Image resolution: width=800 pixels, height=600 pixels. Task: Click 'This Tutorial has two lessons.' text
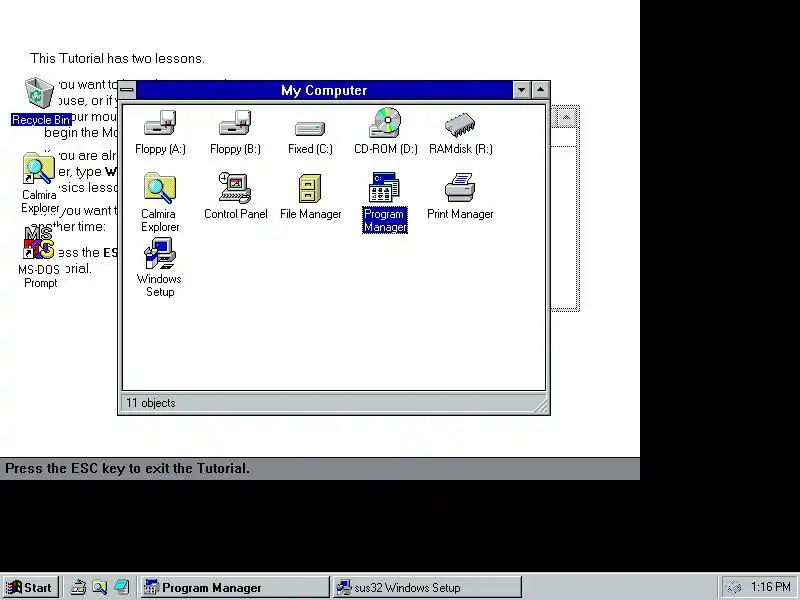(117, 58)
